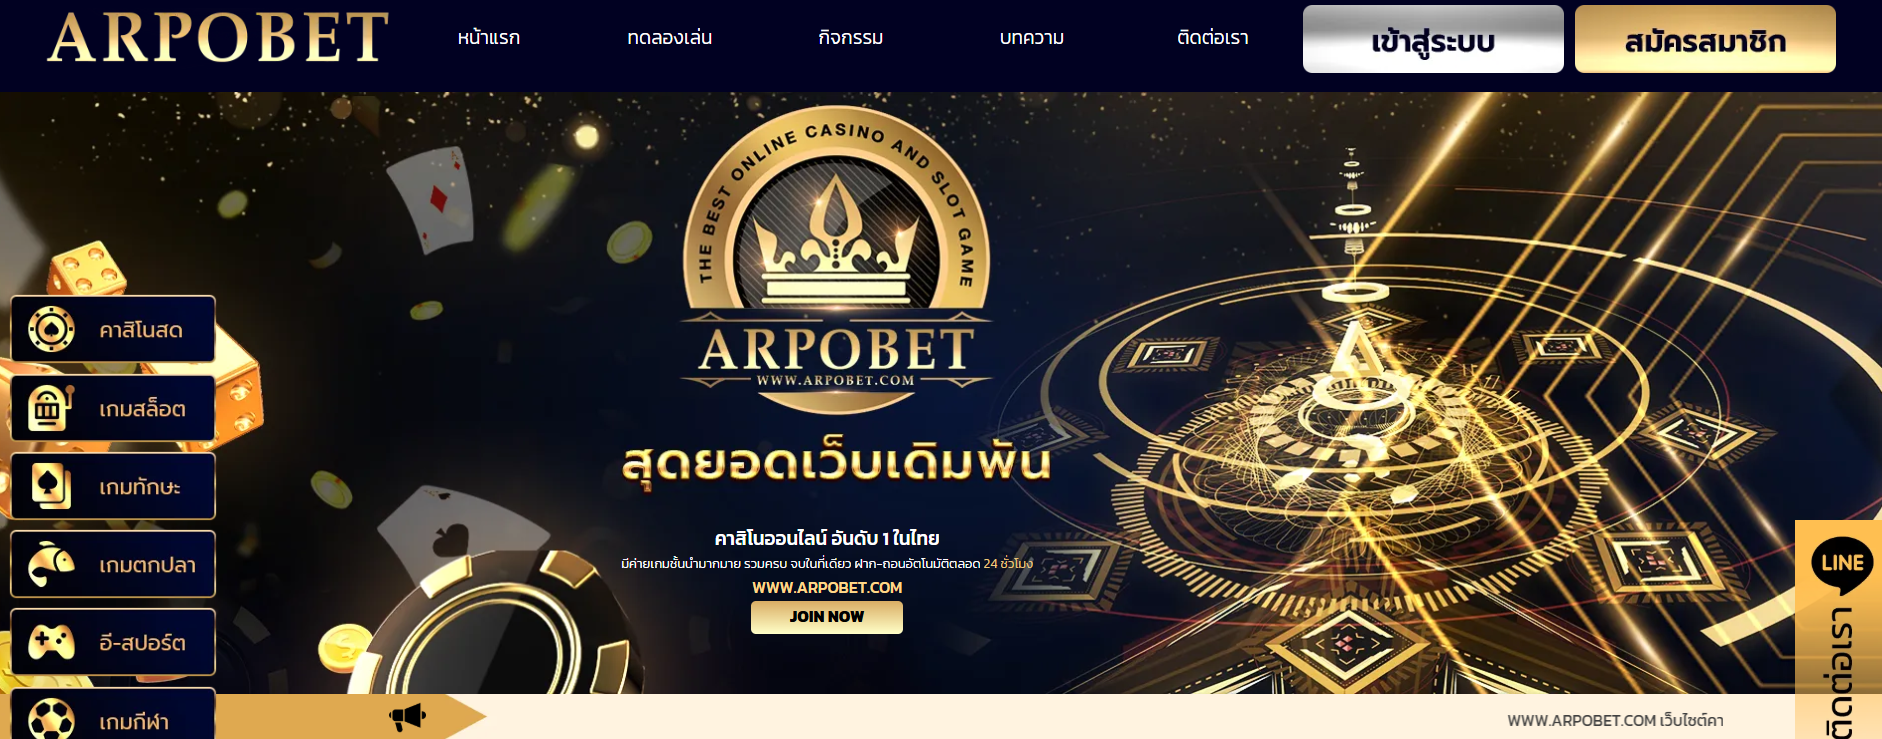
Task: Open the บทความ navigation link
Action: point(1032,38)
